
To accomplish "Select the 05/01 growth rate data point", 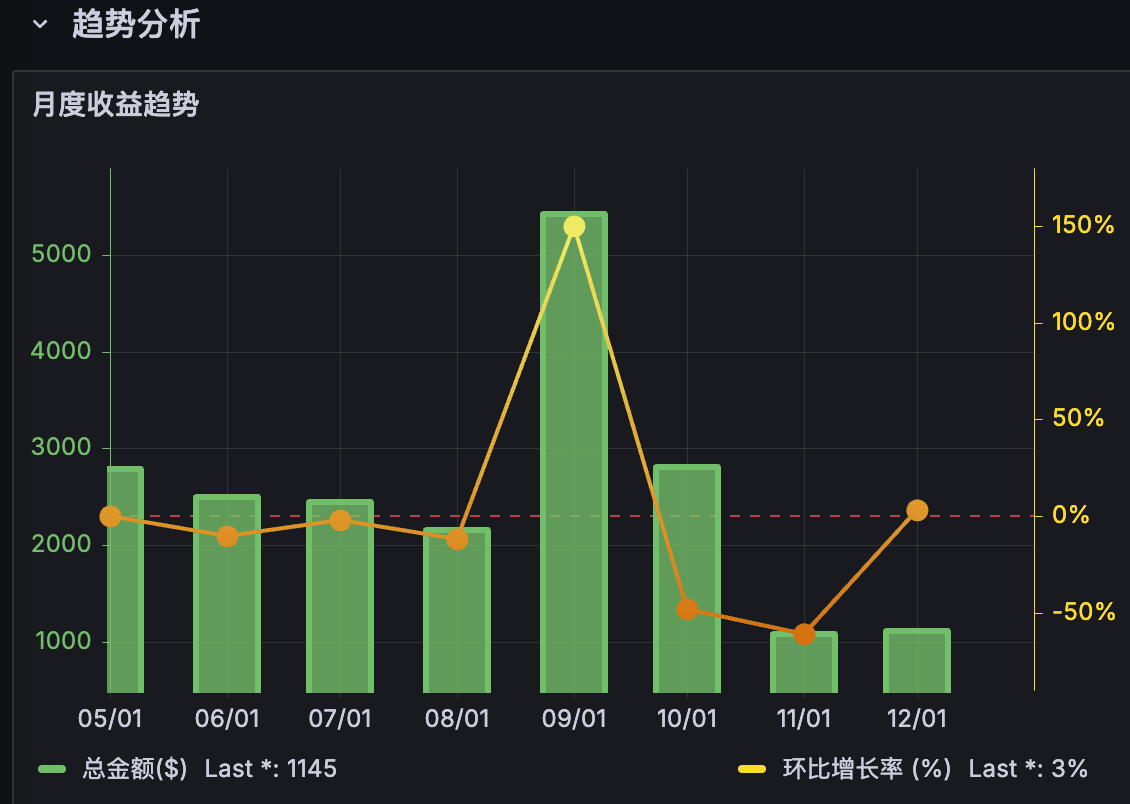I will pos(110,516).
